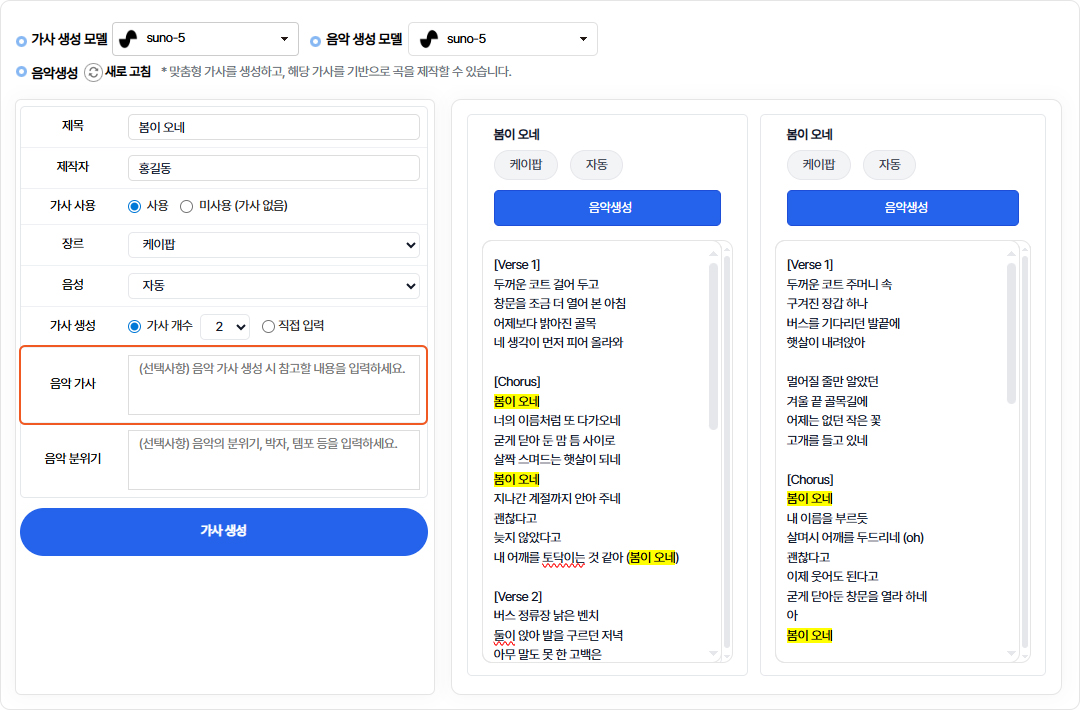The height and width of the screenshot is (710, 1080).
Task: Click the 음악 가사 text area
Action: click(273, 384)
